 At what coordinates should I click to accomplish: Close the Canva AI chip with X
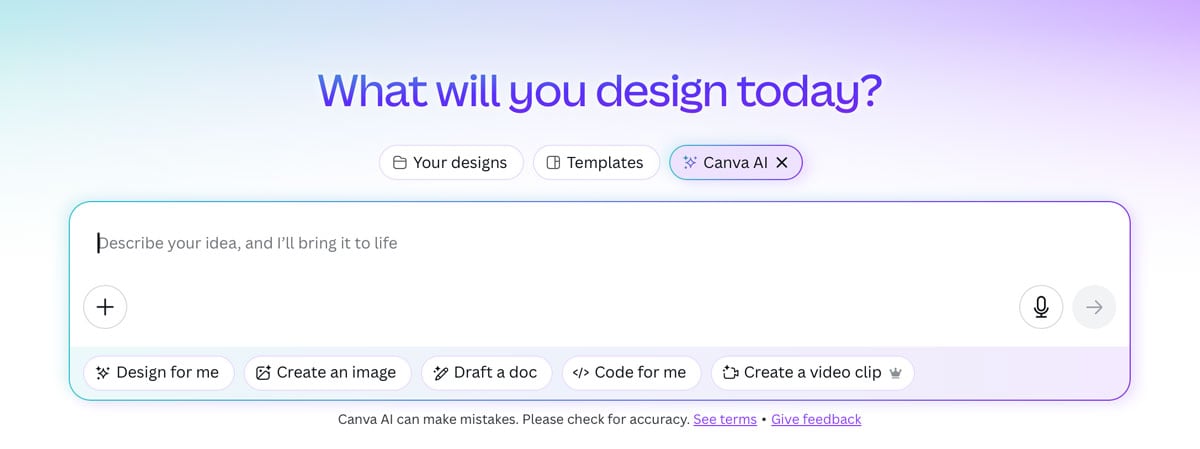tap(782, 162)
